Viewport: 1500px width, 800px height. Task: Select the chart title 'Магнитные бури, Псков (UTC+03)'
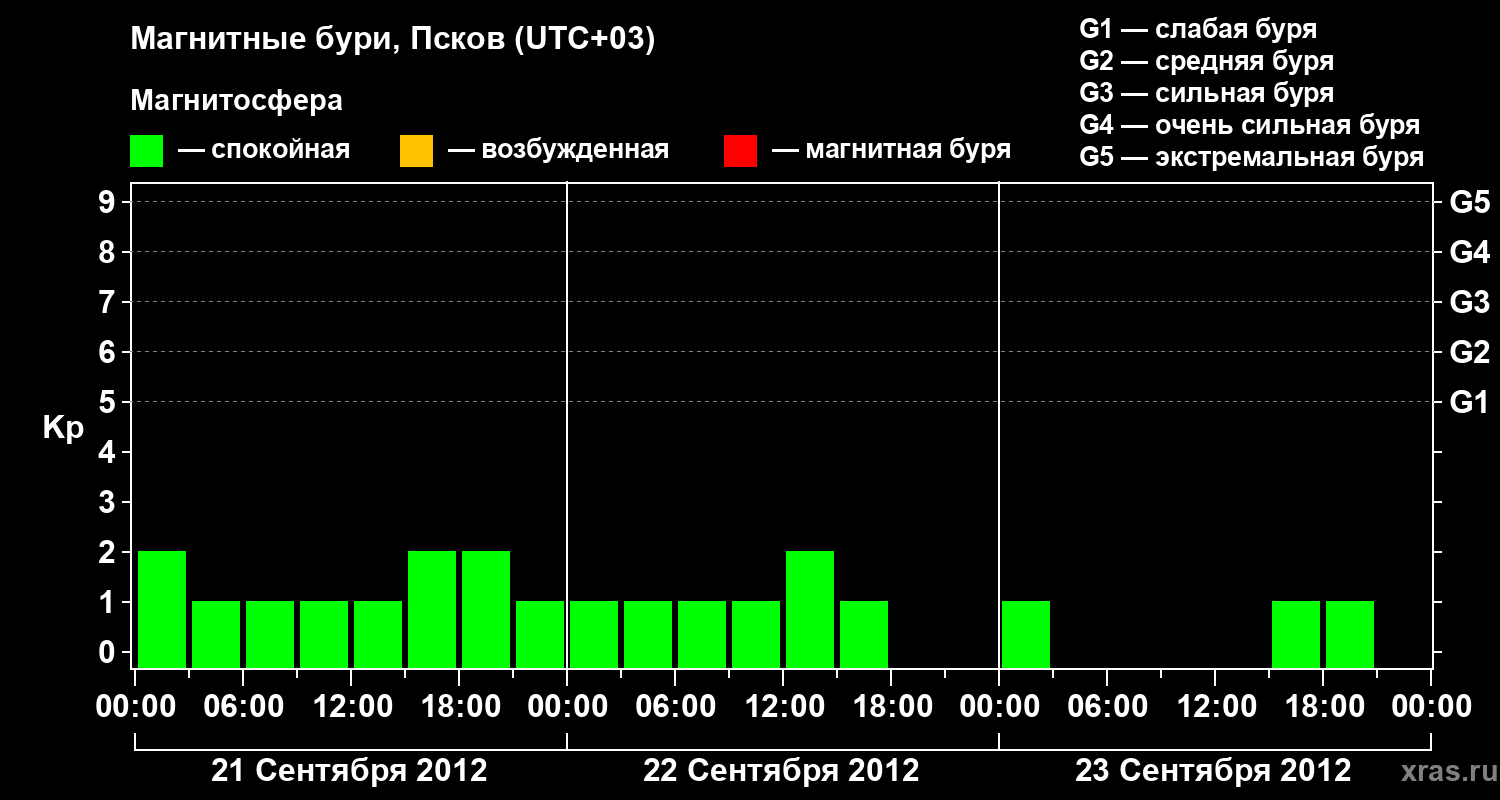(393, 40)
